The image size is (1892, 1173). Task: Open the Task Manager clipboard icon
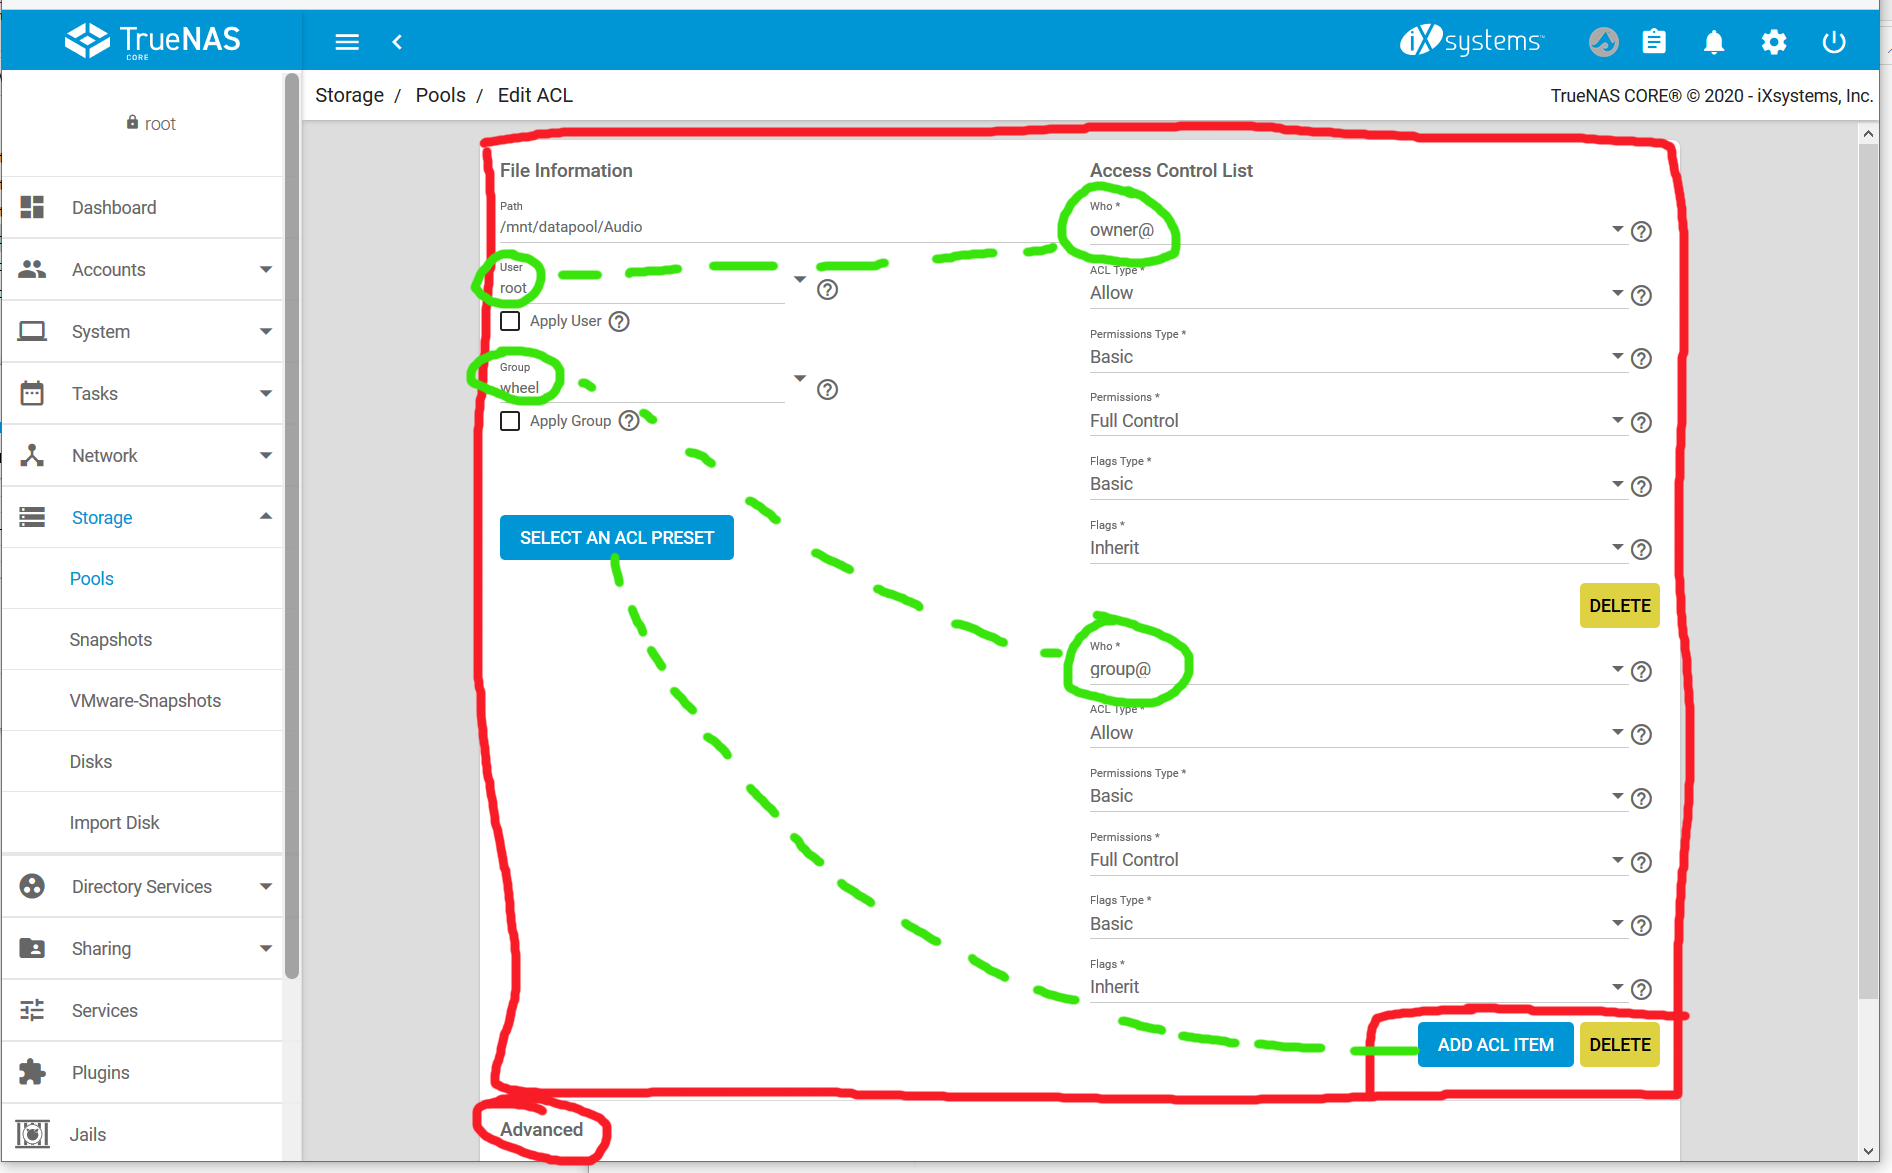(1654, 42)
